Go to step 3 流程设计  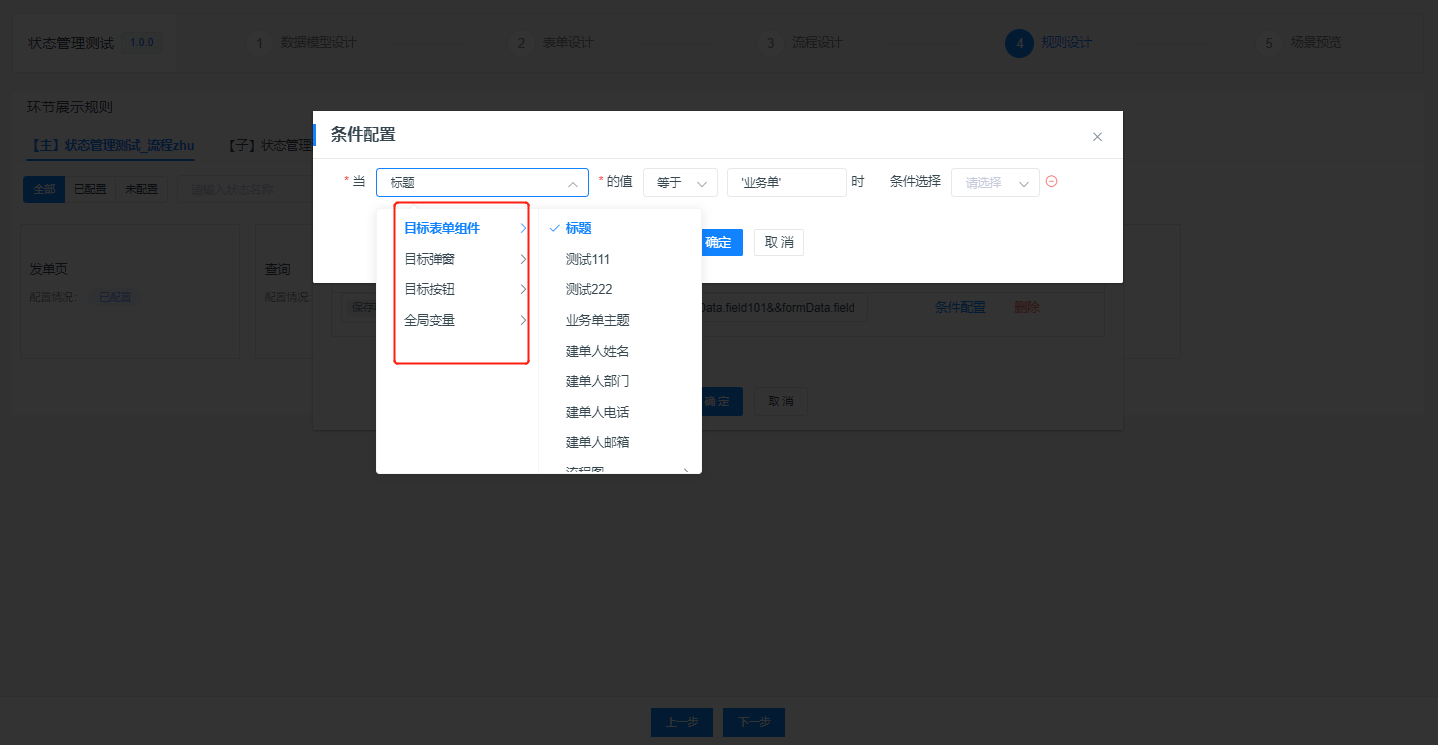[801, 43]
